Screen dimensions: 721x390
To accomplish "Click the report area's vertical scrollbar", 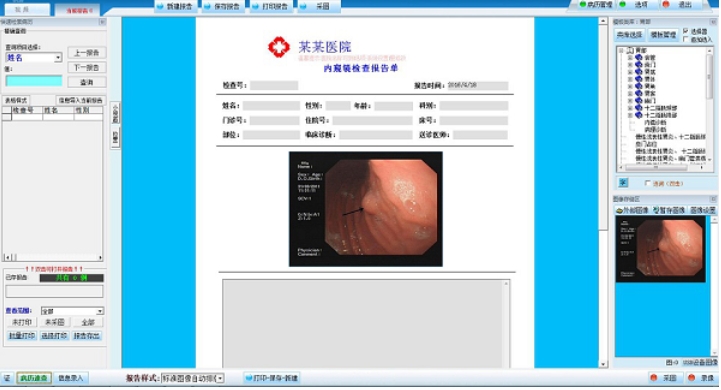I will pos(603,124).
